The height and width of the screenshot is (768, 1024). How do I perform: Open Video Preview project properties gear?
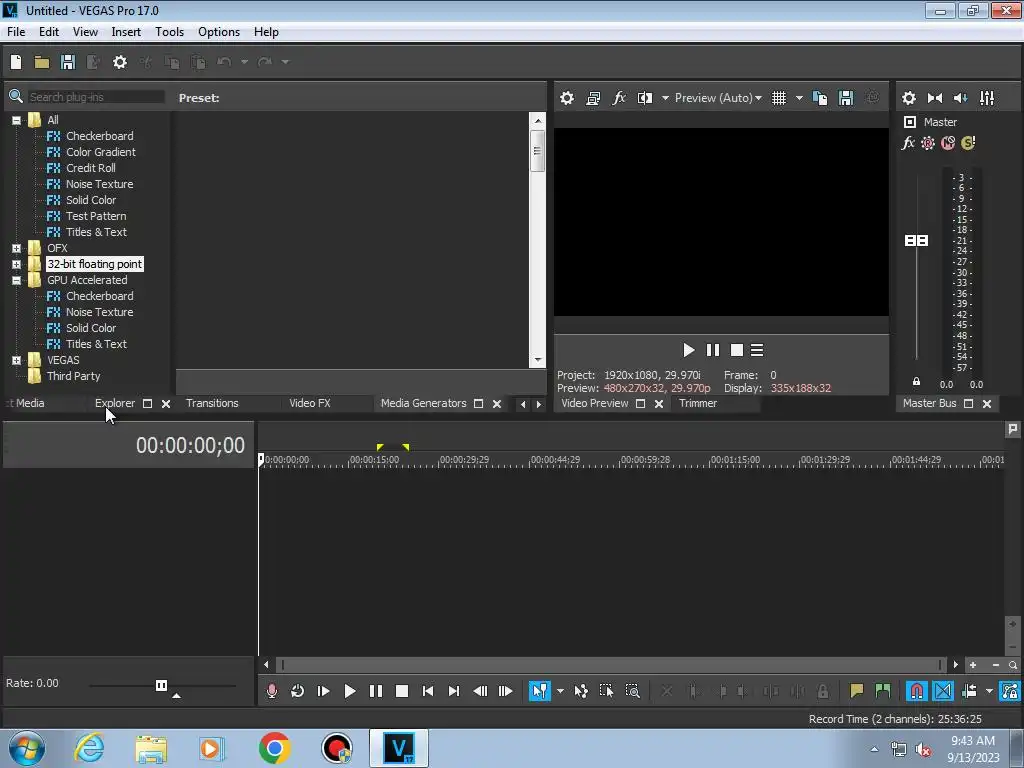pos(567,98)
